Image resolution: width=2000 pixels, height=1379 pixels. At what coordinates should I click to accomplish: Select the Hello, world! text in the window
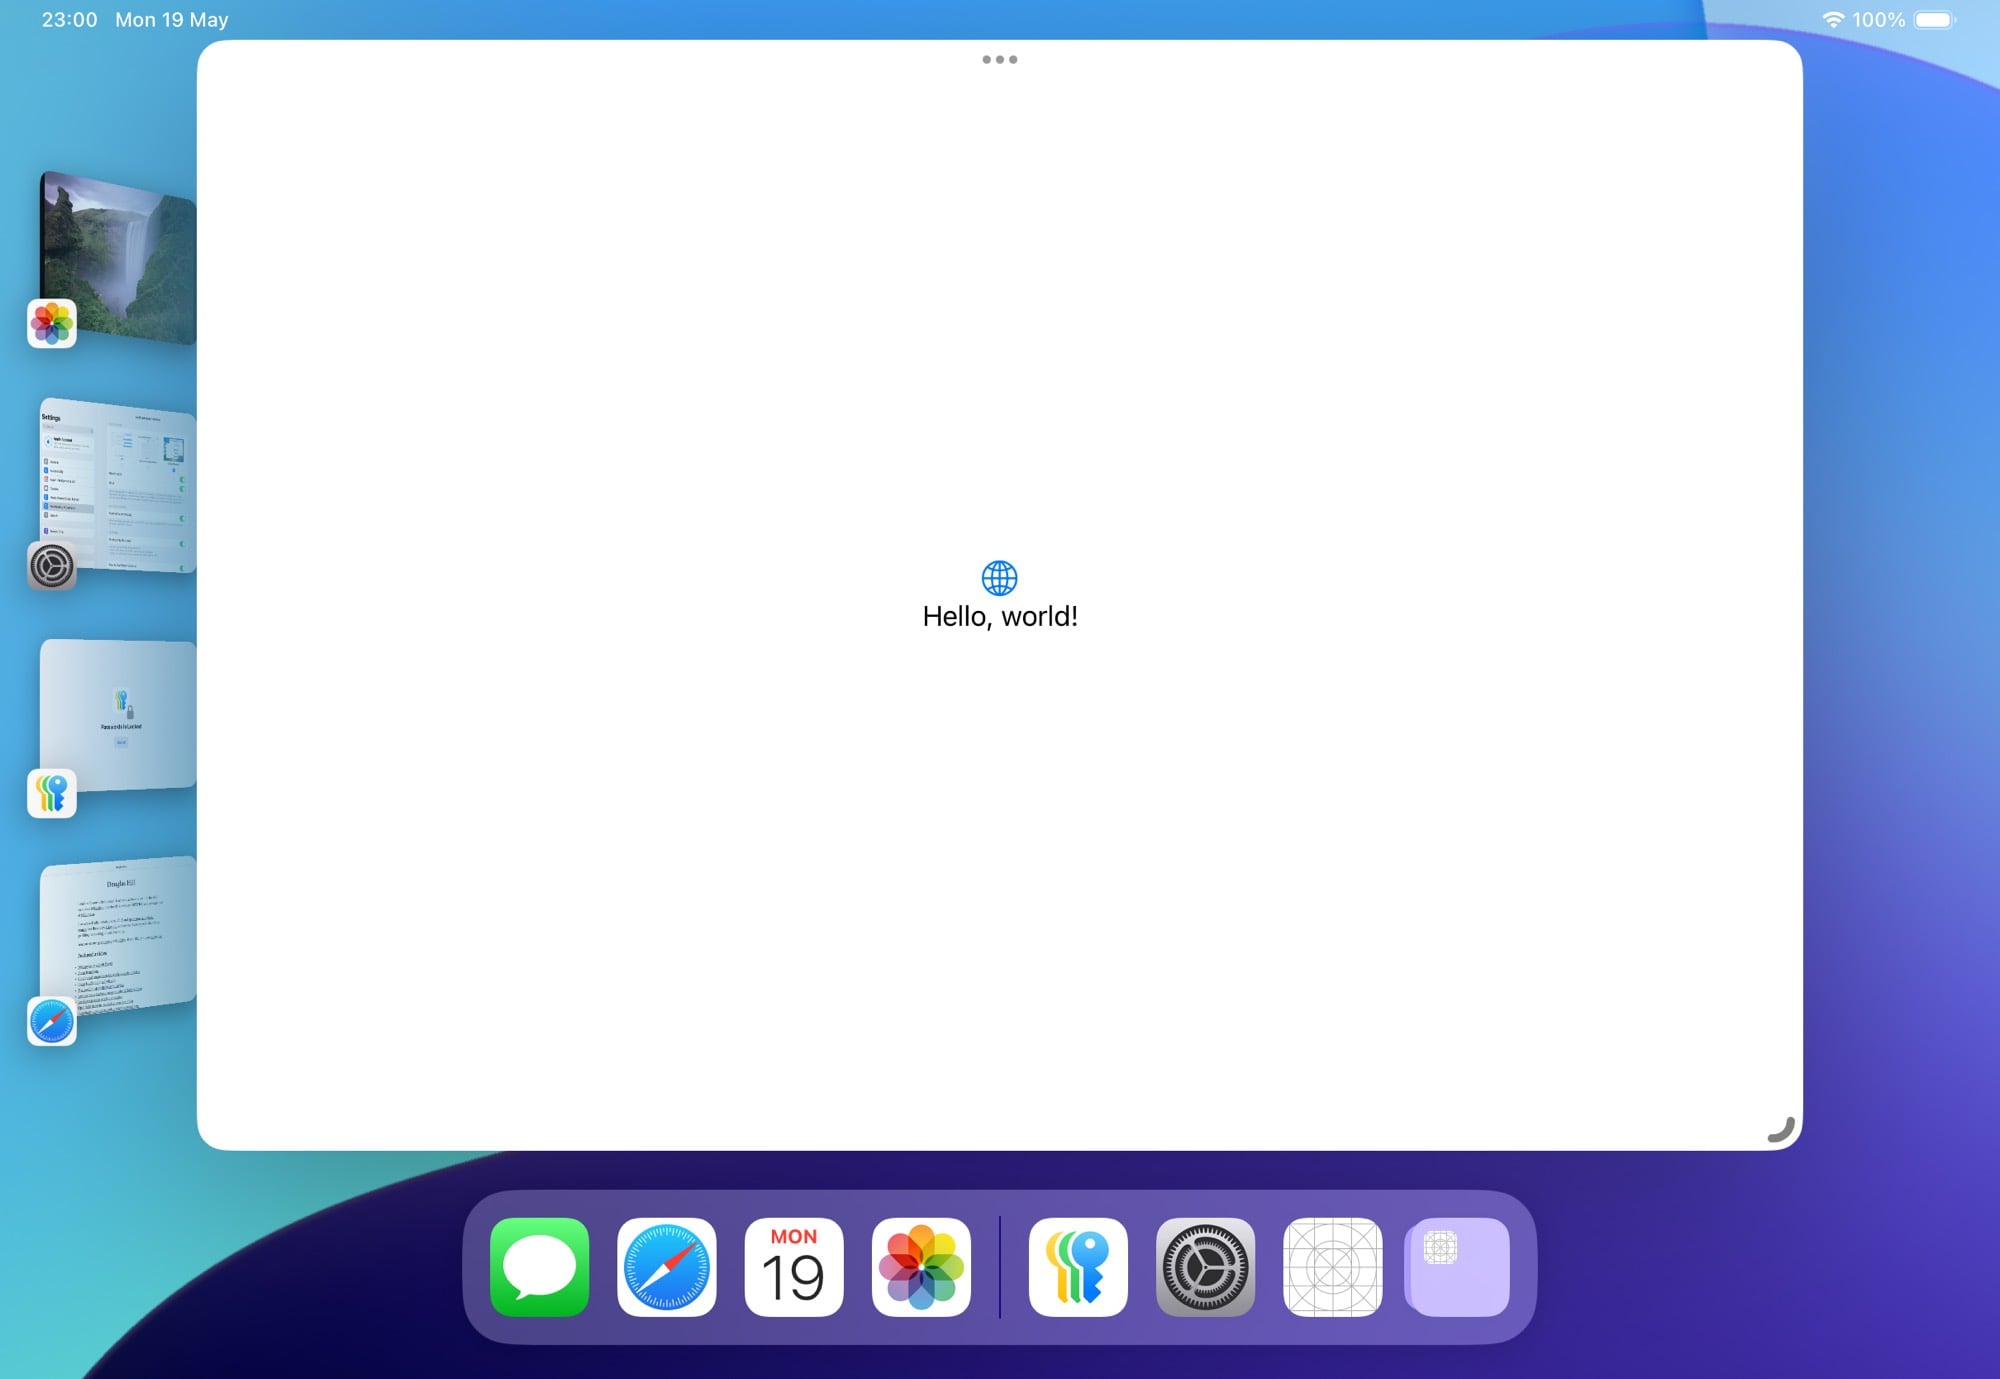(x=1000, y=615)
